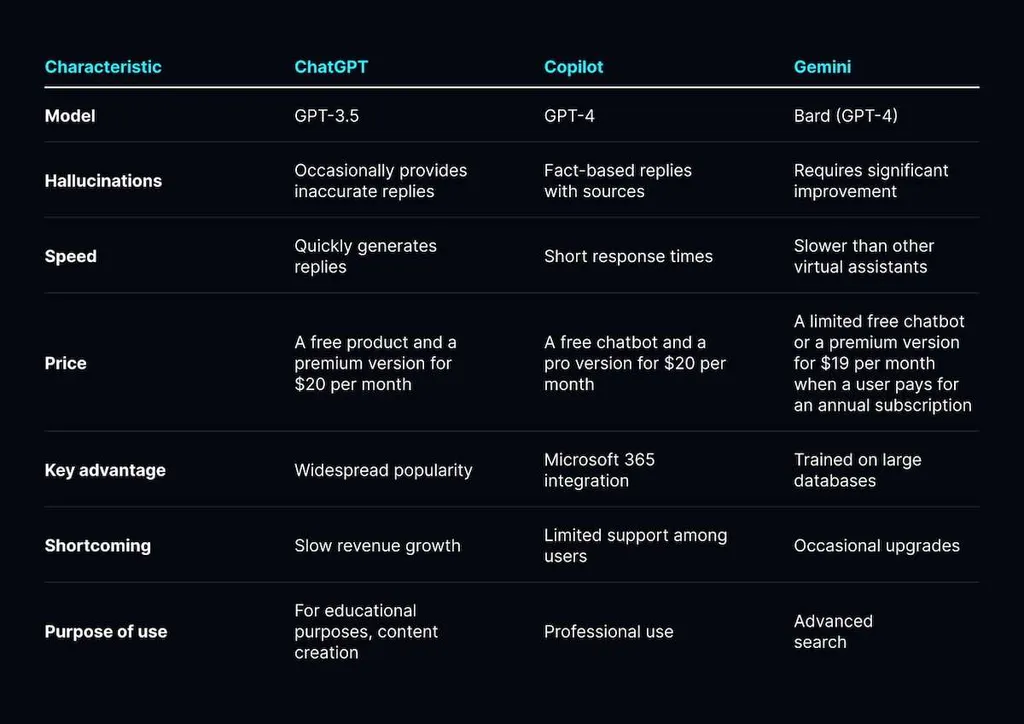Select the ChatGPT column header
This screenshot has width=1024, height=724.
point(331,67)
